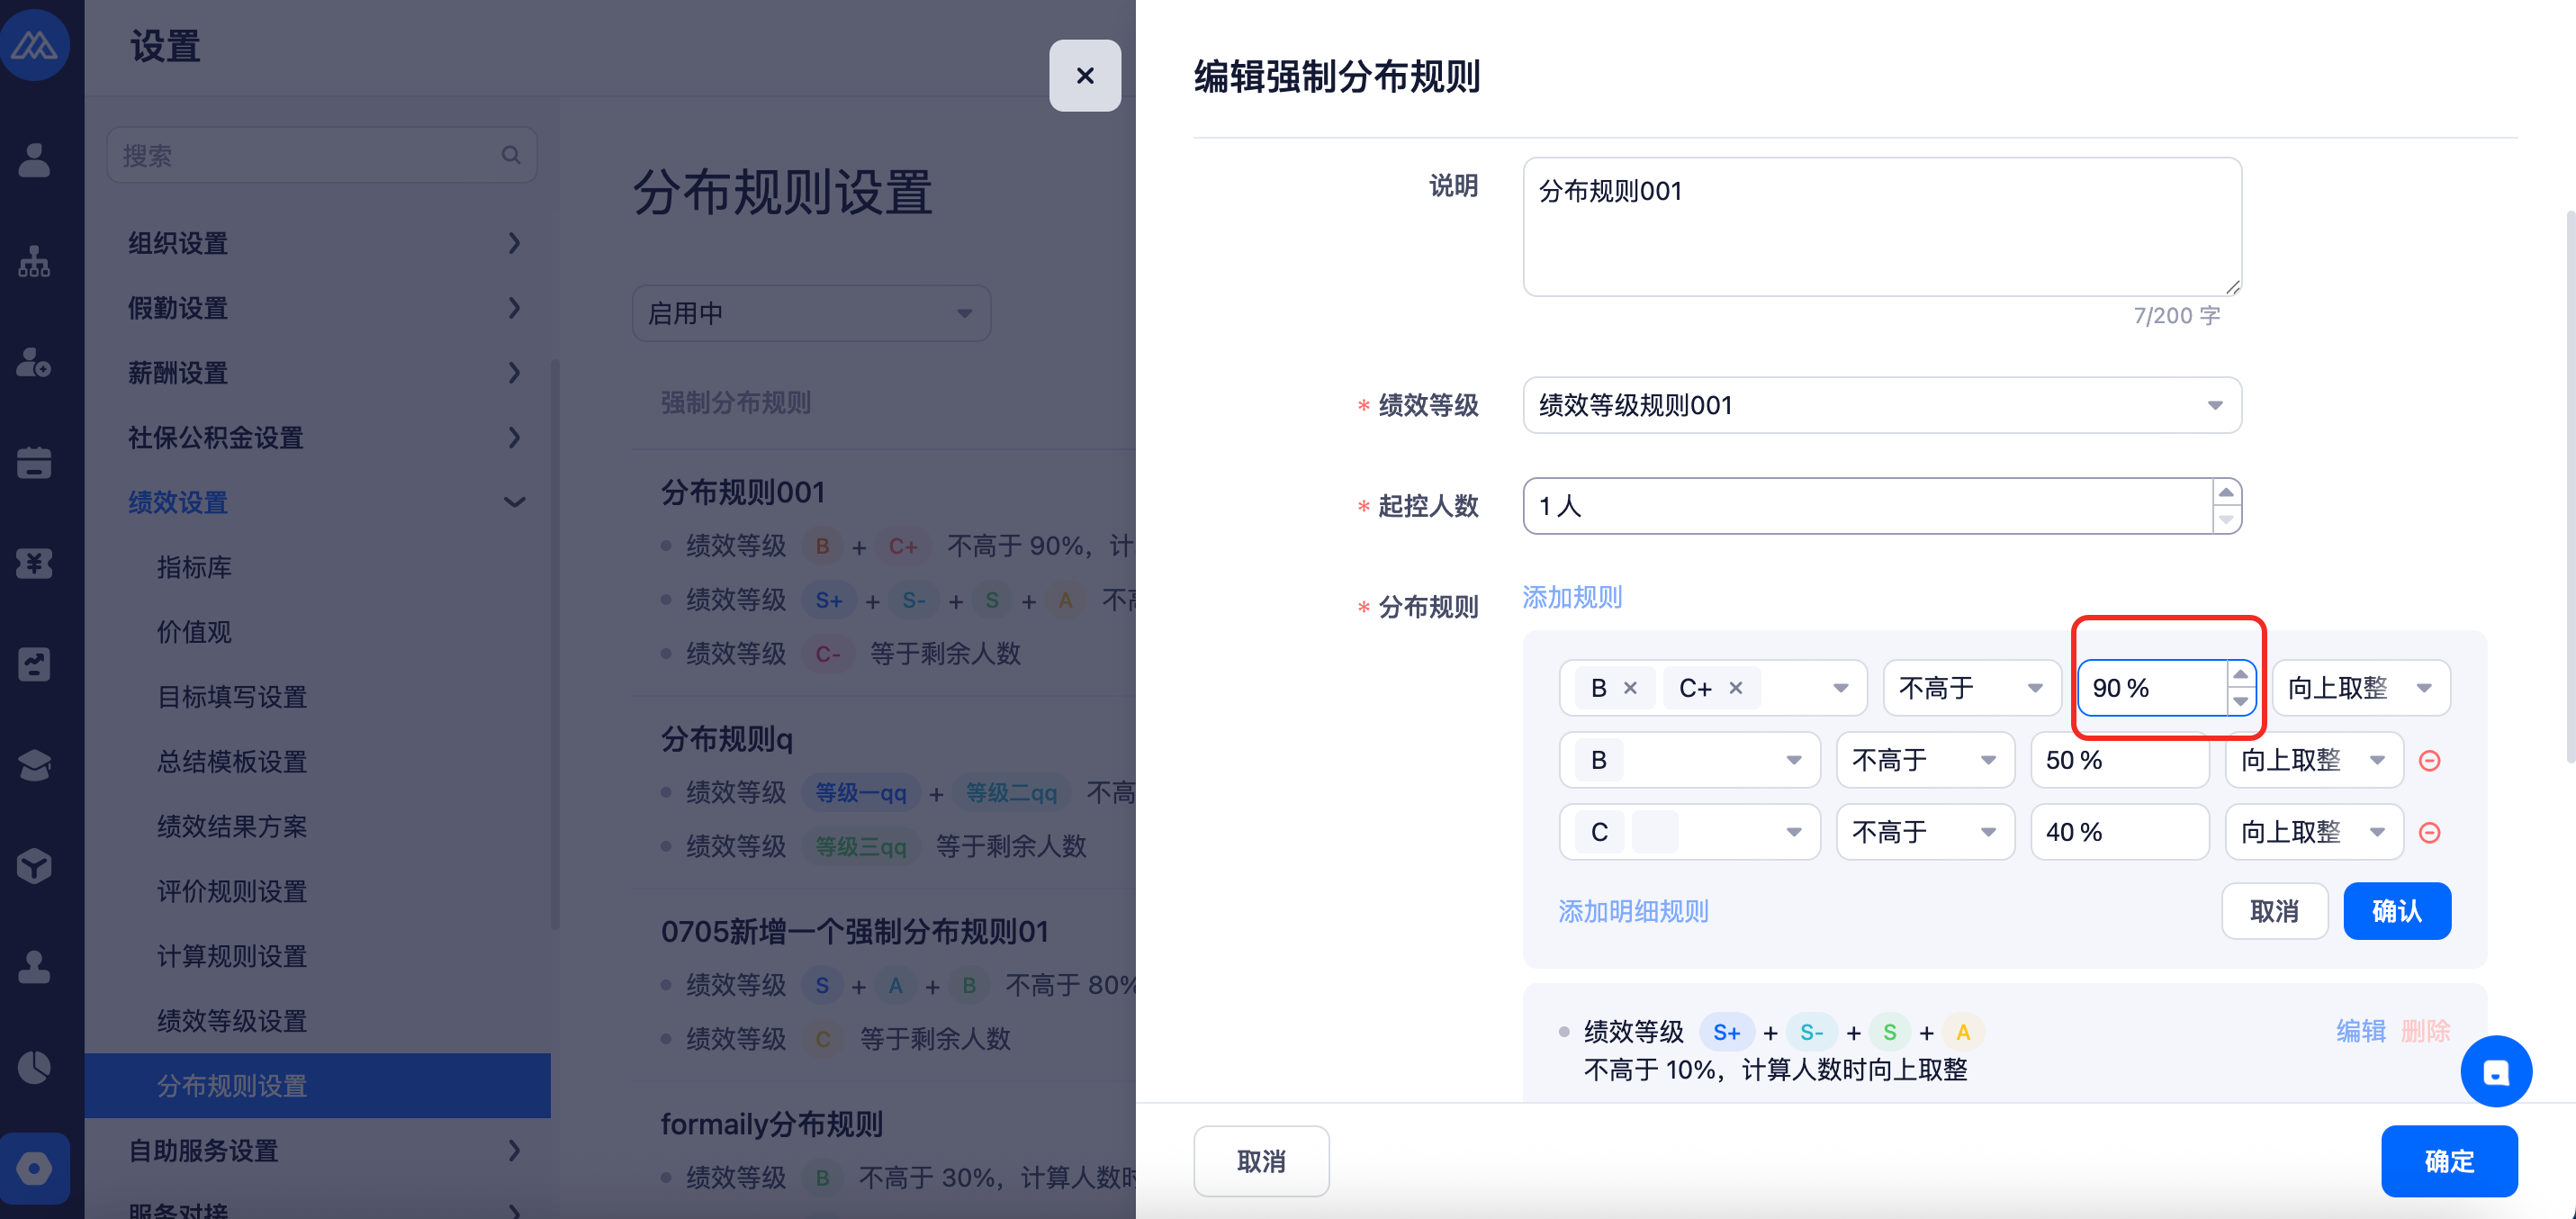Open 不高于 dropdown in the 50 % row

(x=1925, y=760)
